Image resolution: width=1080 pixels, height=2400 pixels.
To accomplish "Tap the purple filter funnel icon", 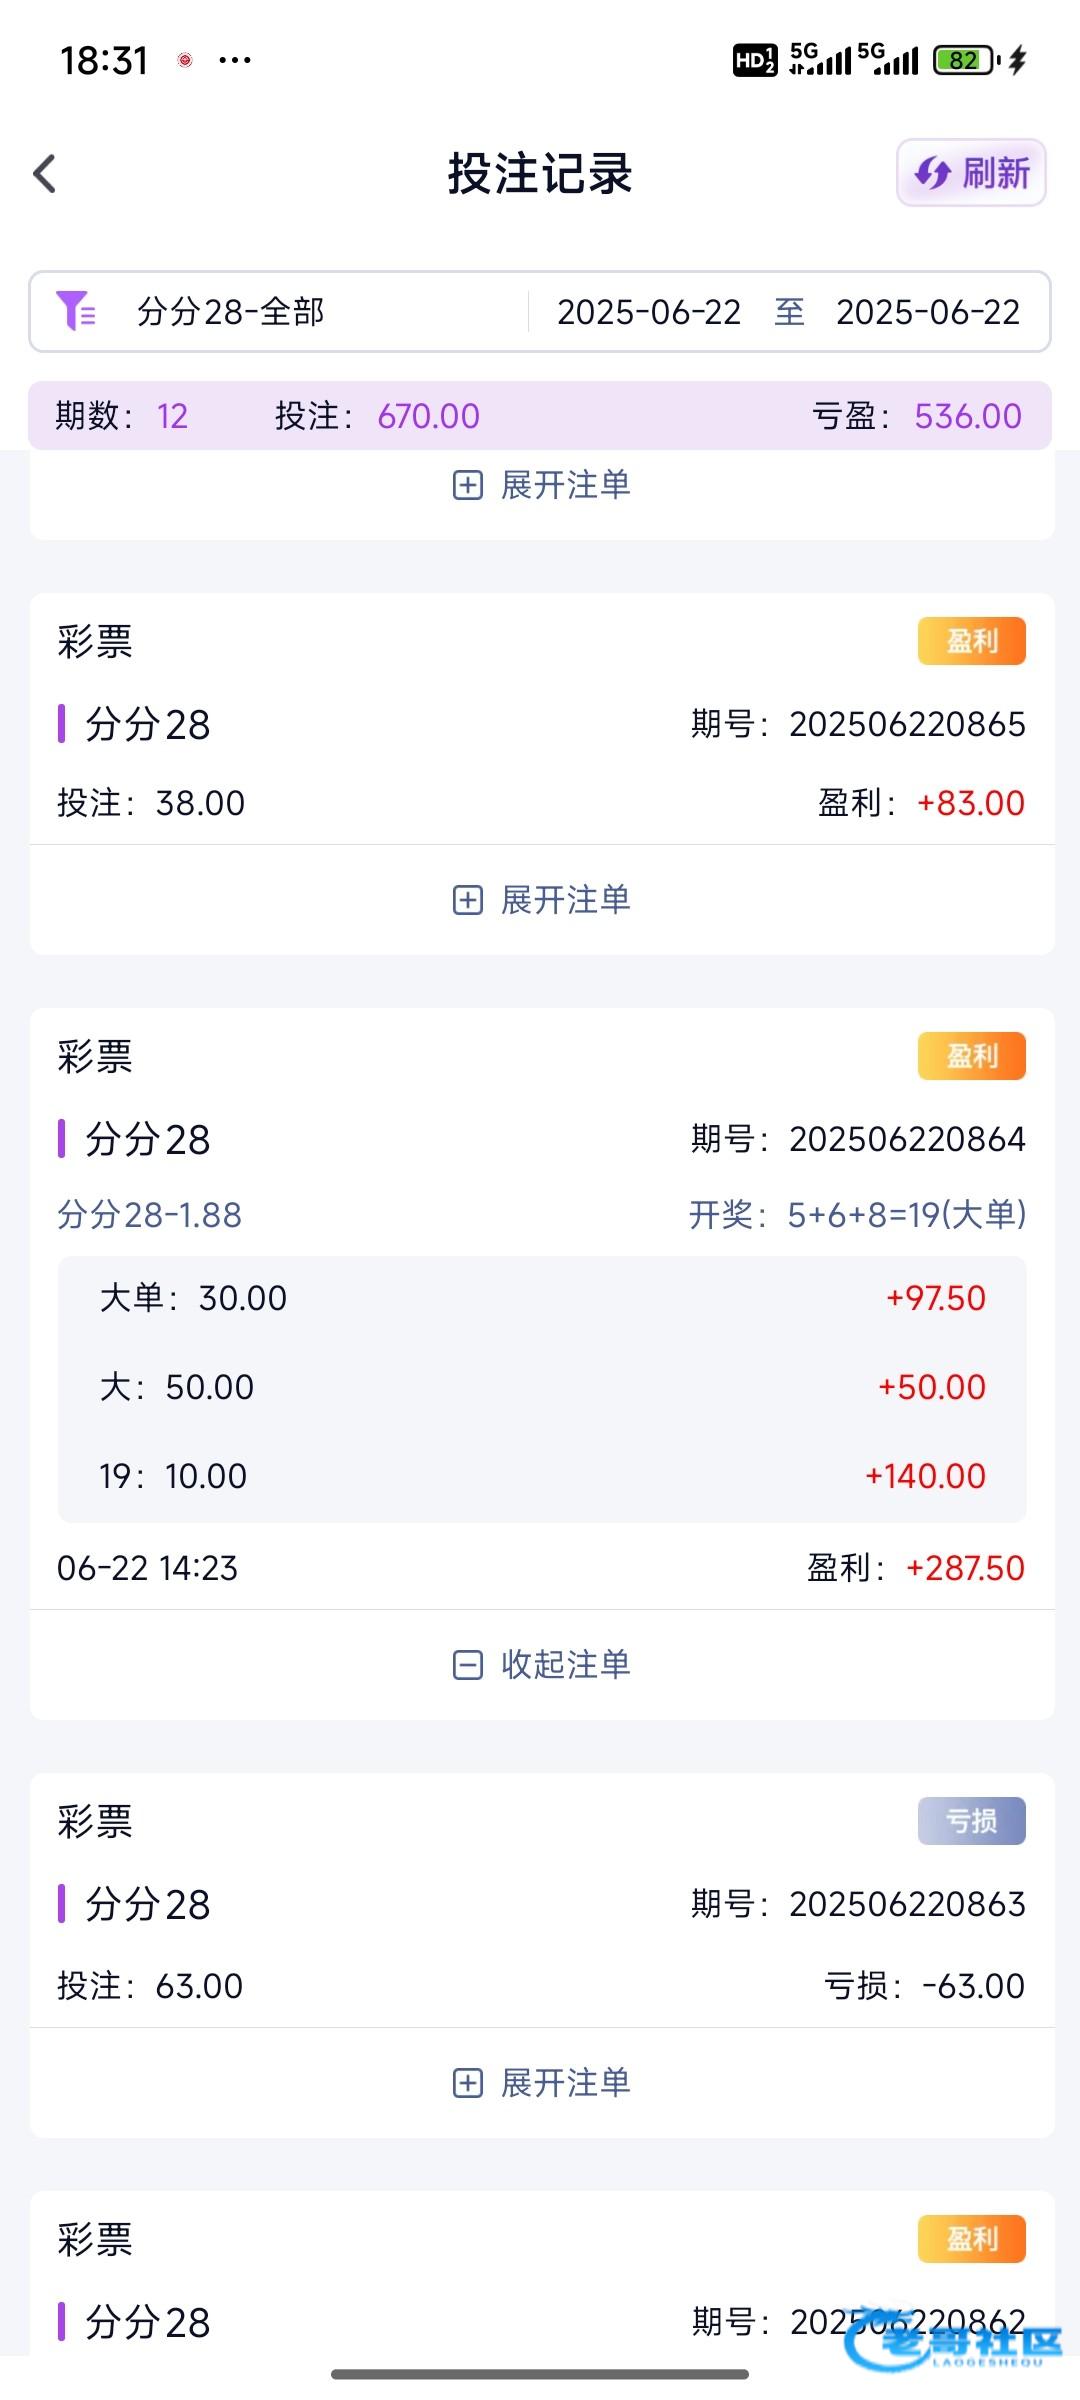I will pyautogui.click(x=76, y=311).
